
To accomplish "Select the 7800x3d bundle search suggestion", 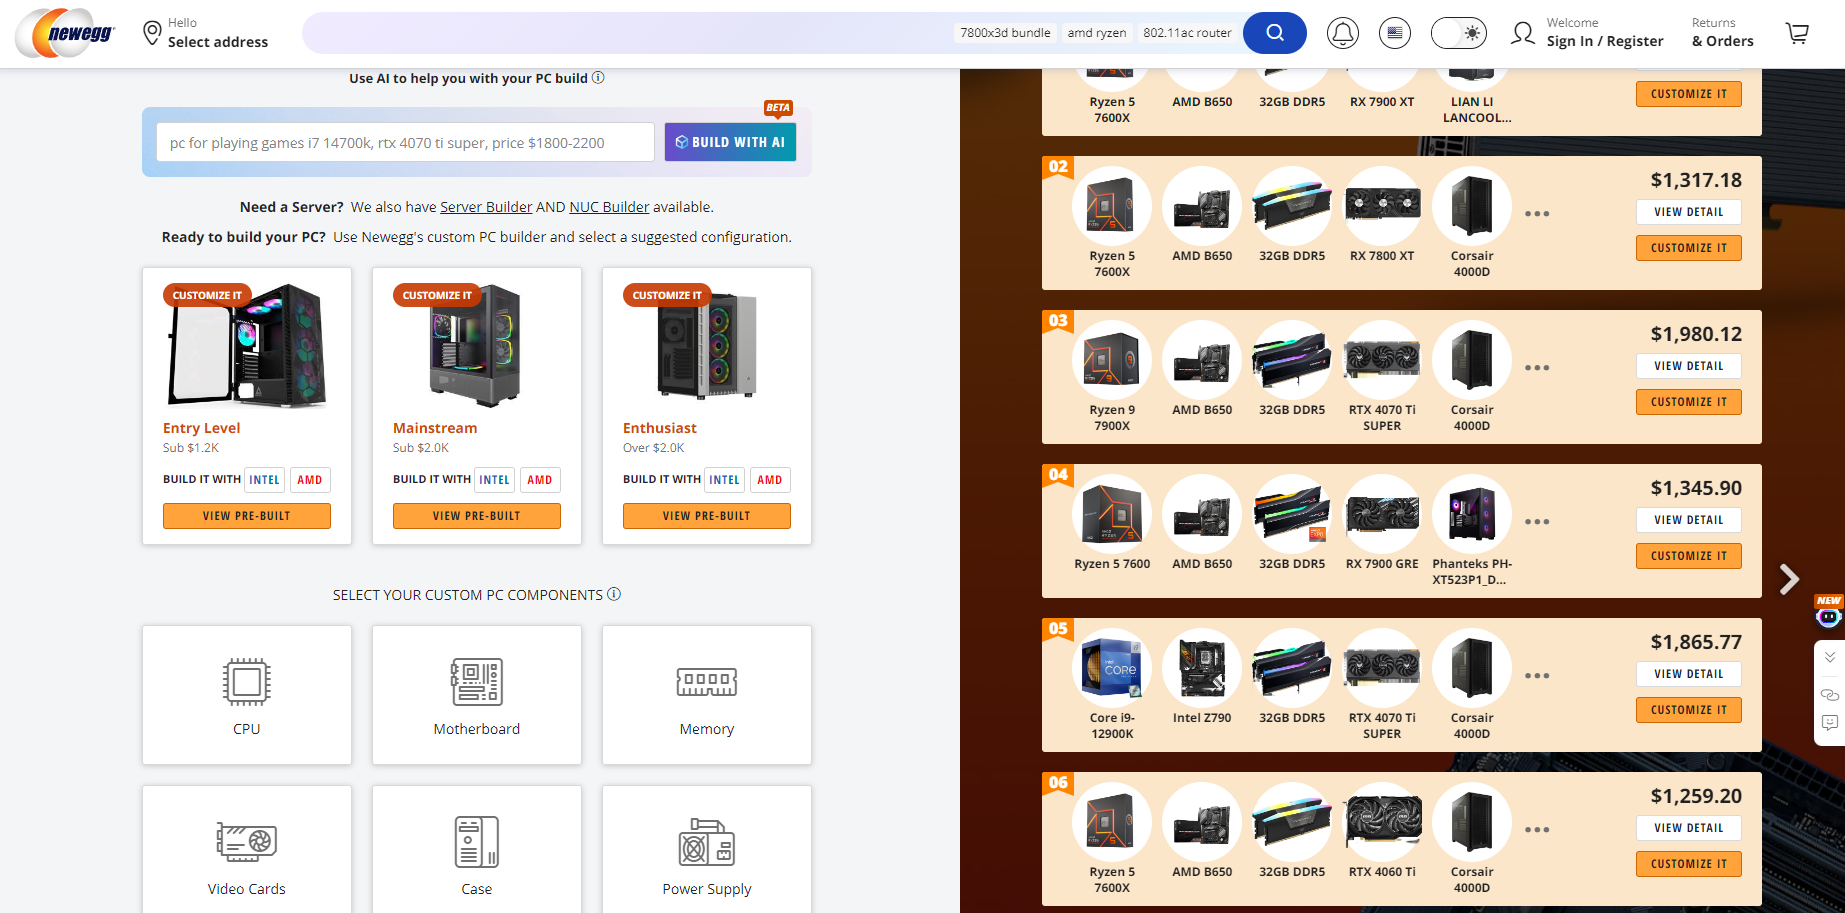I will pos(1005,33).
